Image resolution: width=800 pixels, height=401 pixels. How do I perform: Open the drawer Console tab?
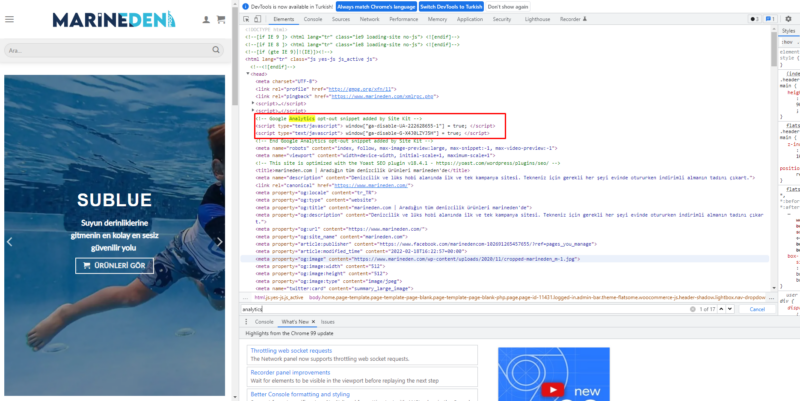point(264,322)
